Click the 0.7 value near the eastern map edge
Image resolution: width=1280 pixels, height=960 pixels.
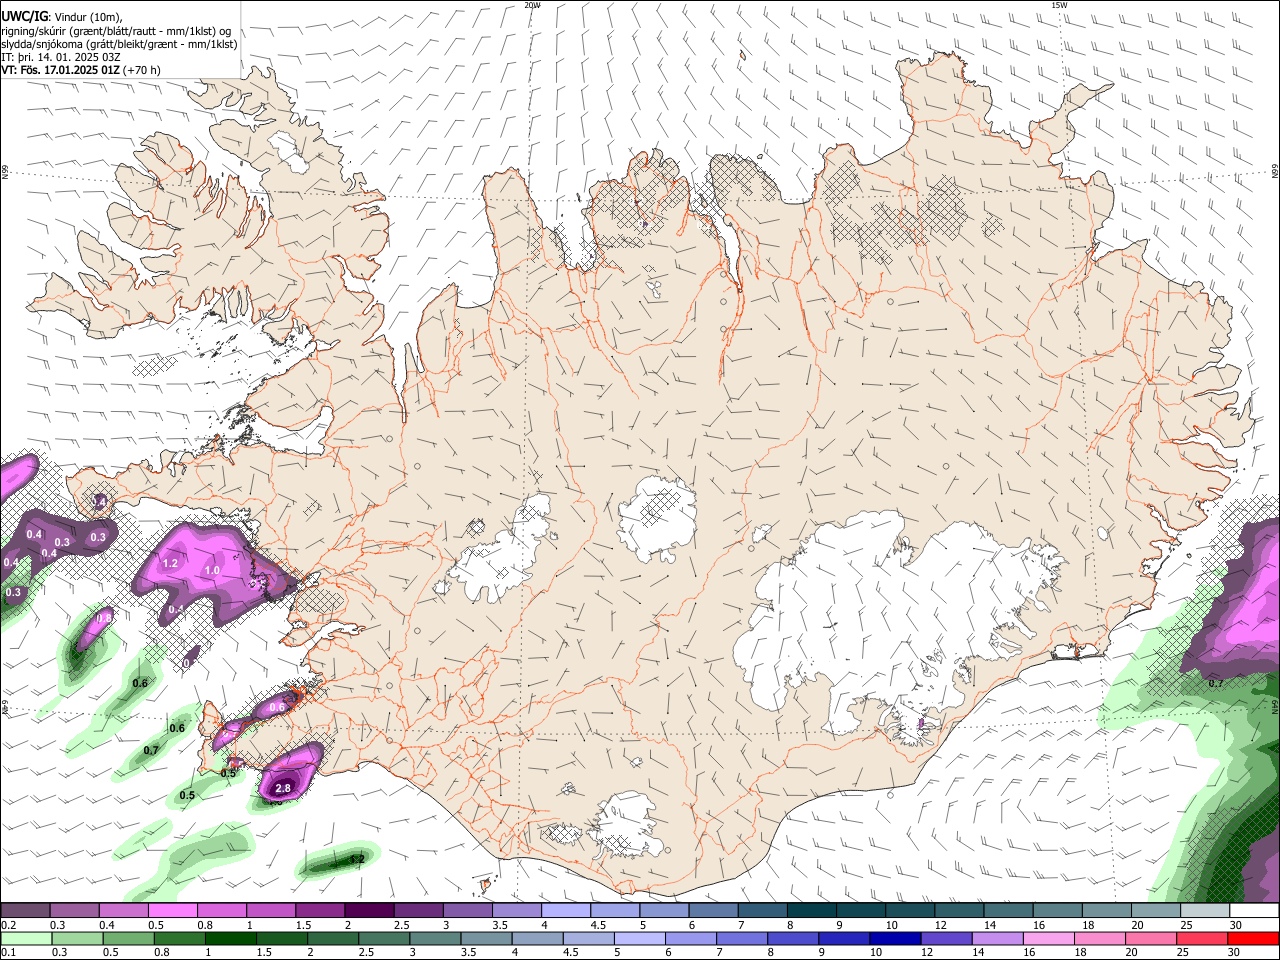(1216, 683)
